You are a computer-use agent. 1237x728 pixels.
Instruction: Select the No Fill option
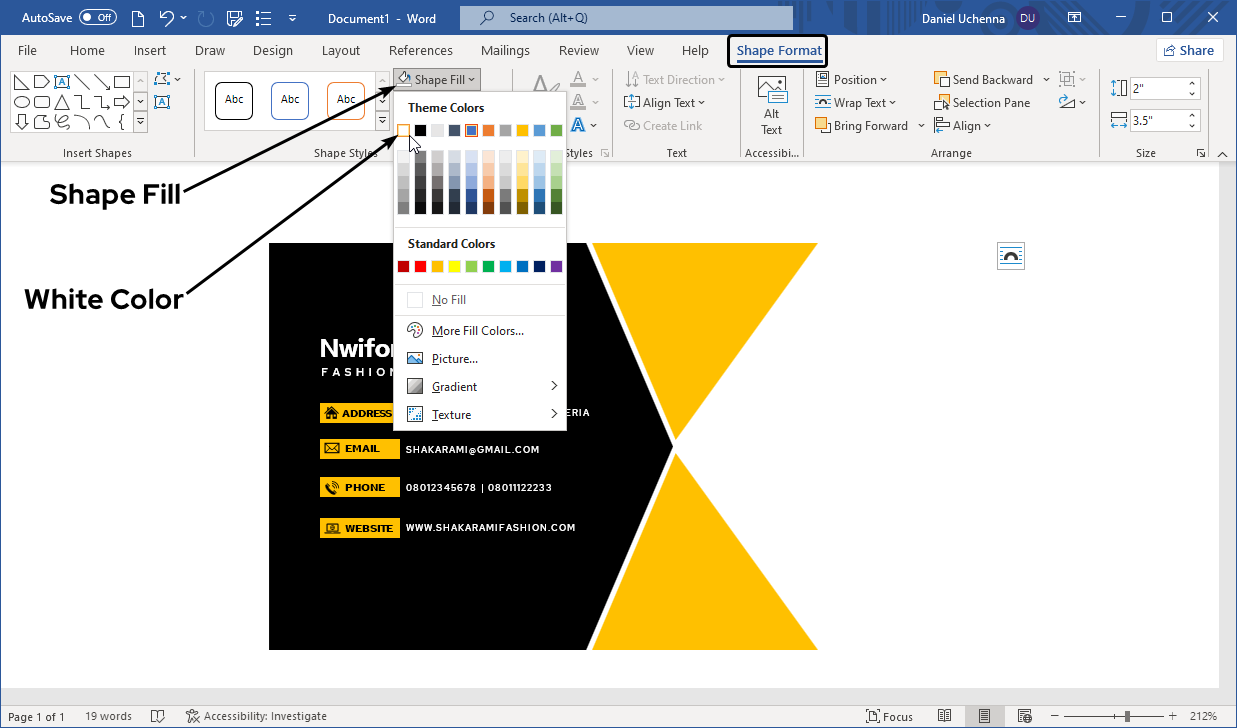pyautogui.click(x=448, y=300)
